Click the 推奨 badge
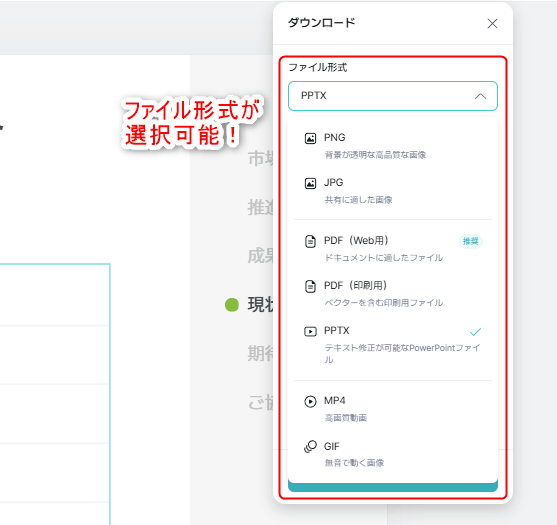Viewport: 557px width, 525px height. click(470, 241)
